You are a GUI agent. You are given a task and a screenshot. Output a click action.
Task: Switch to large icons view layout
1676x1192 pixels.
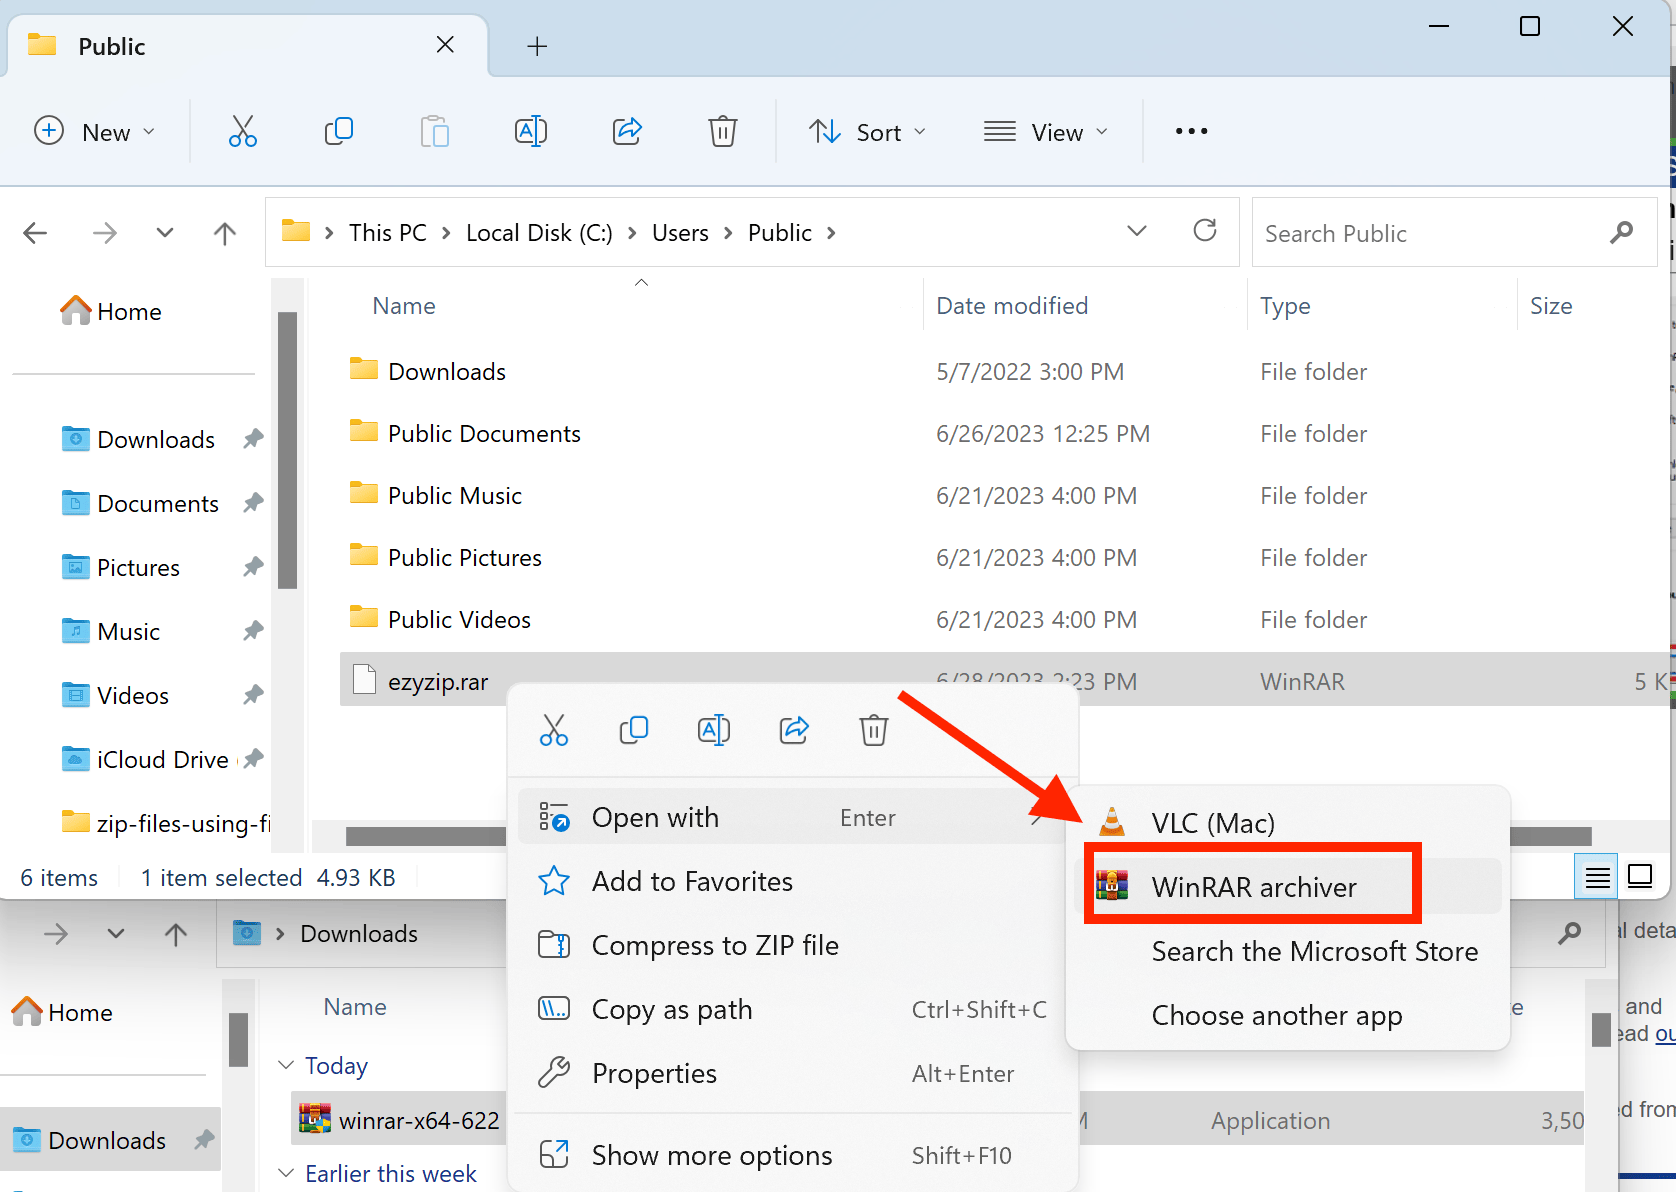[1640, 876]
